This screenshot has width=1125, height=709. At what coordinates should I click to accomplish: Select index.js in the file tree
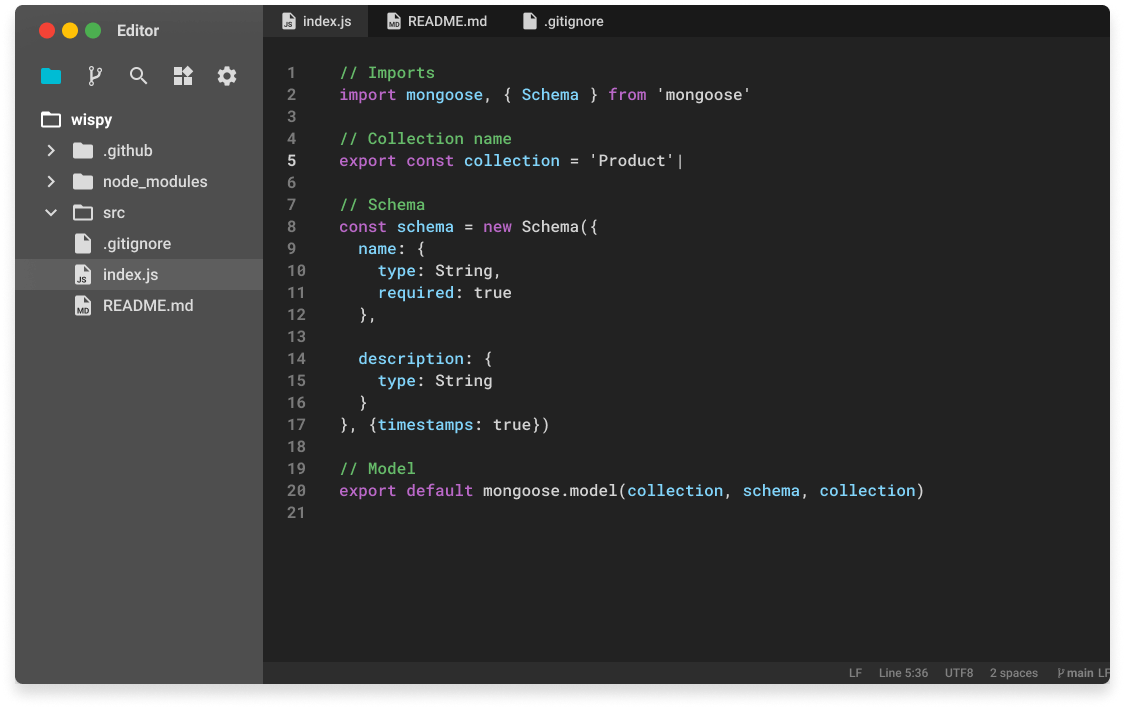click(139, 275)
